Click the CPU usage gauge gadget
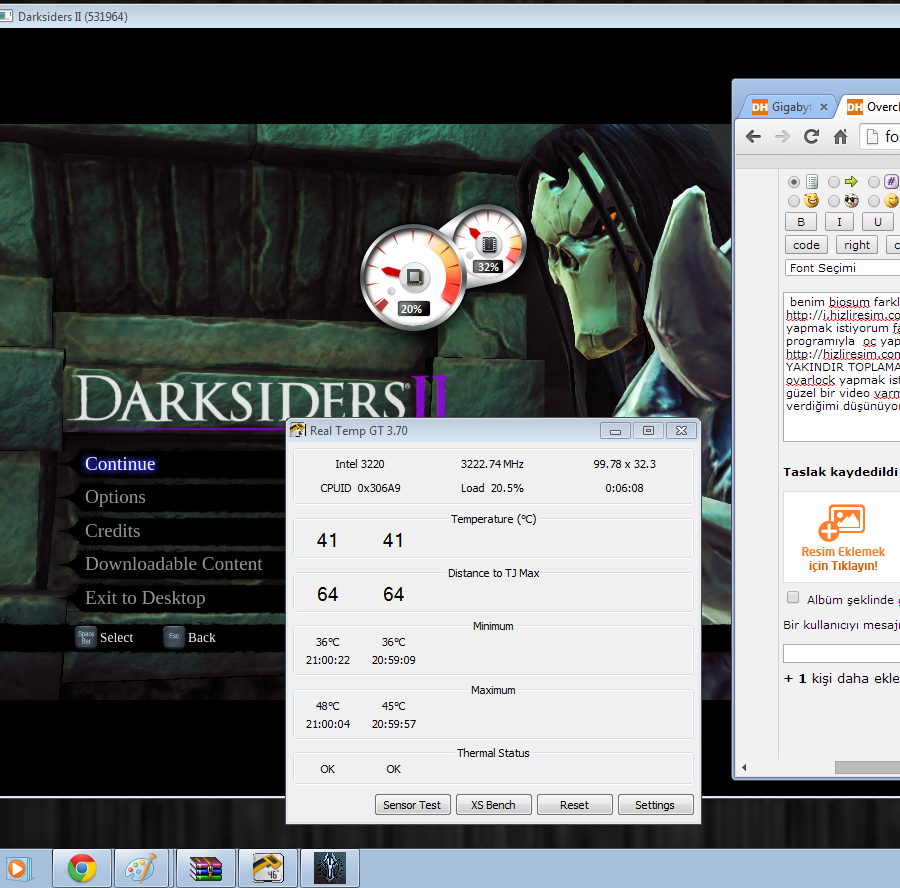Viewport: 900px width, 888px height. (x=412, y=278)
